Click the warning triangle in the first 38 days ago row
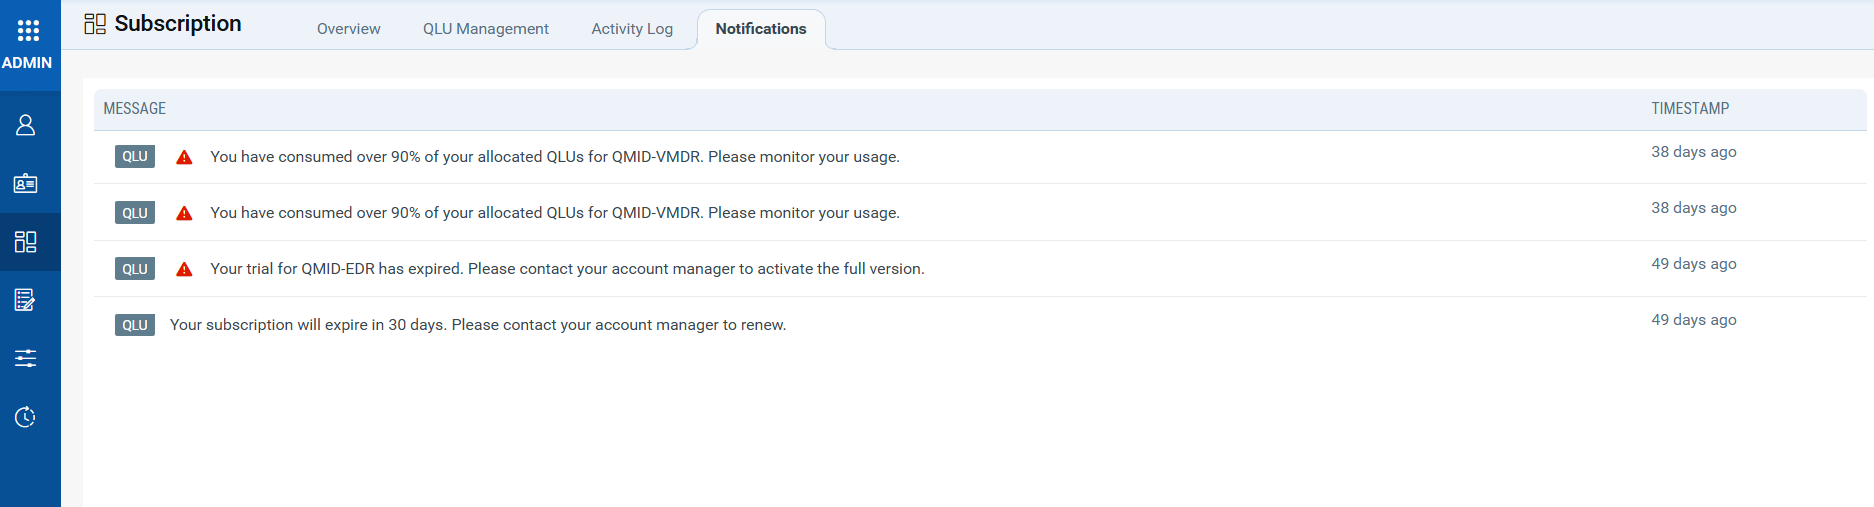Image resolution: width=1874 pixels, height=507 pixels. (x=184, y=157)
